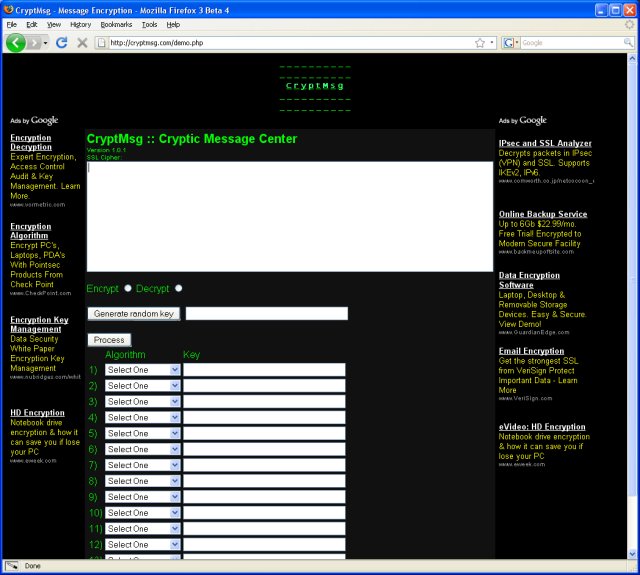
Task: Open the Encryption Algorithm ad link
Action: pos(31,231)
